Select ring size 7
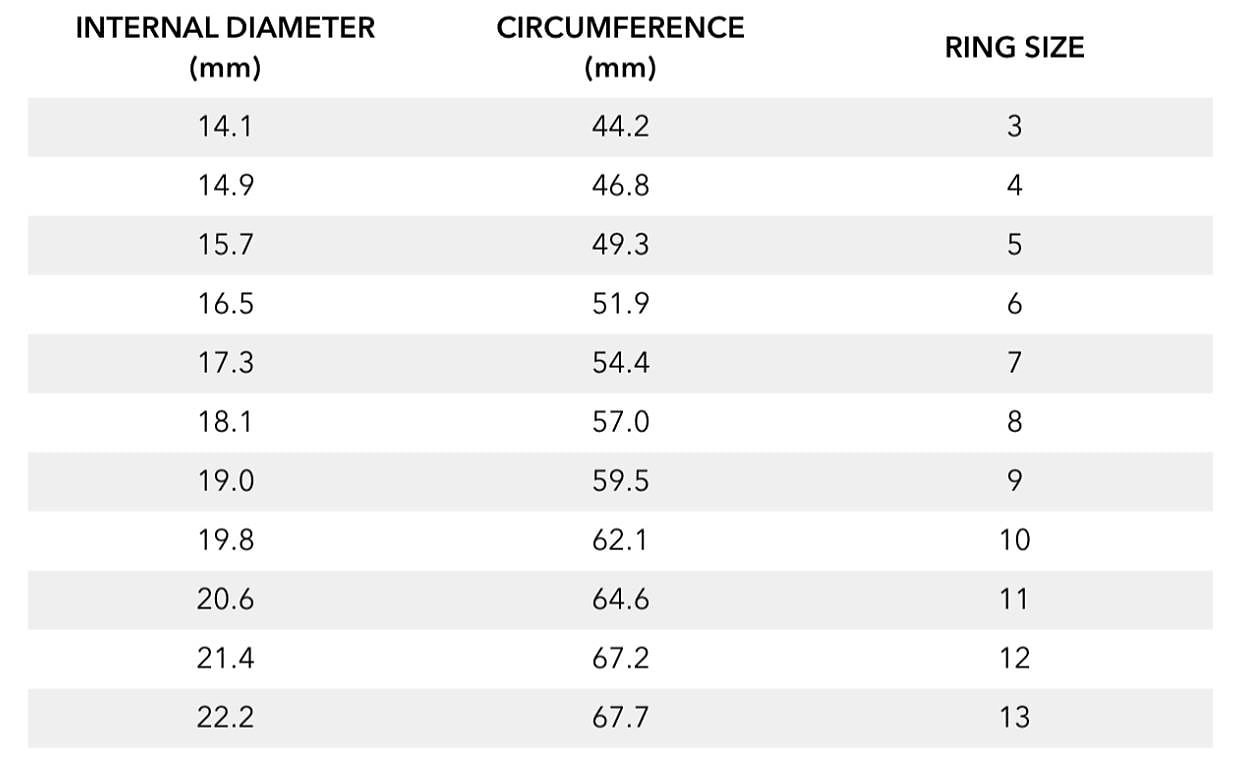This screenshot has width=1242, height=758. point(1014,363)
